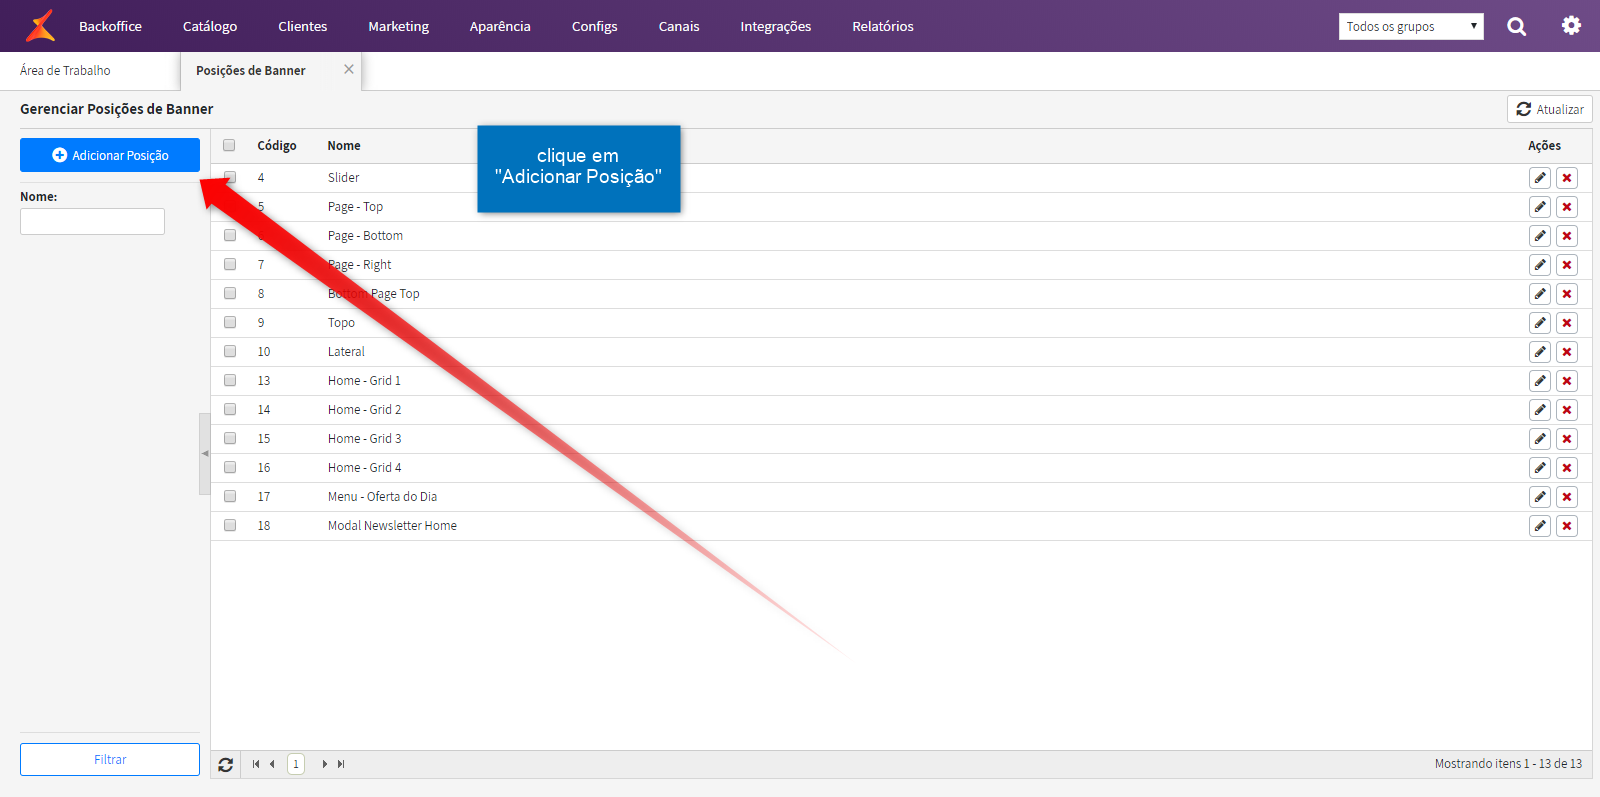The width and height of the screenshot is (1600, 797).
Task: Open the Aparência menu
Action: [500, 26]
